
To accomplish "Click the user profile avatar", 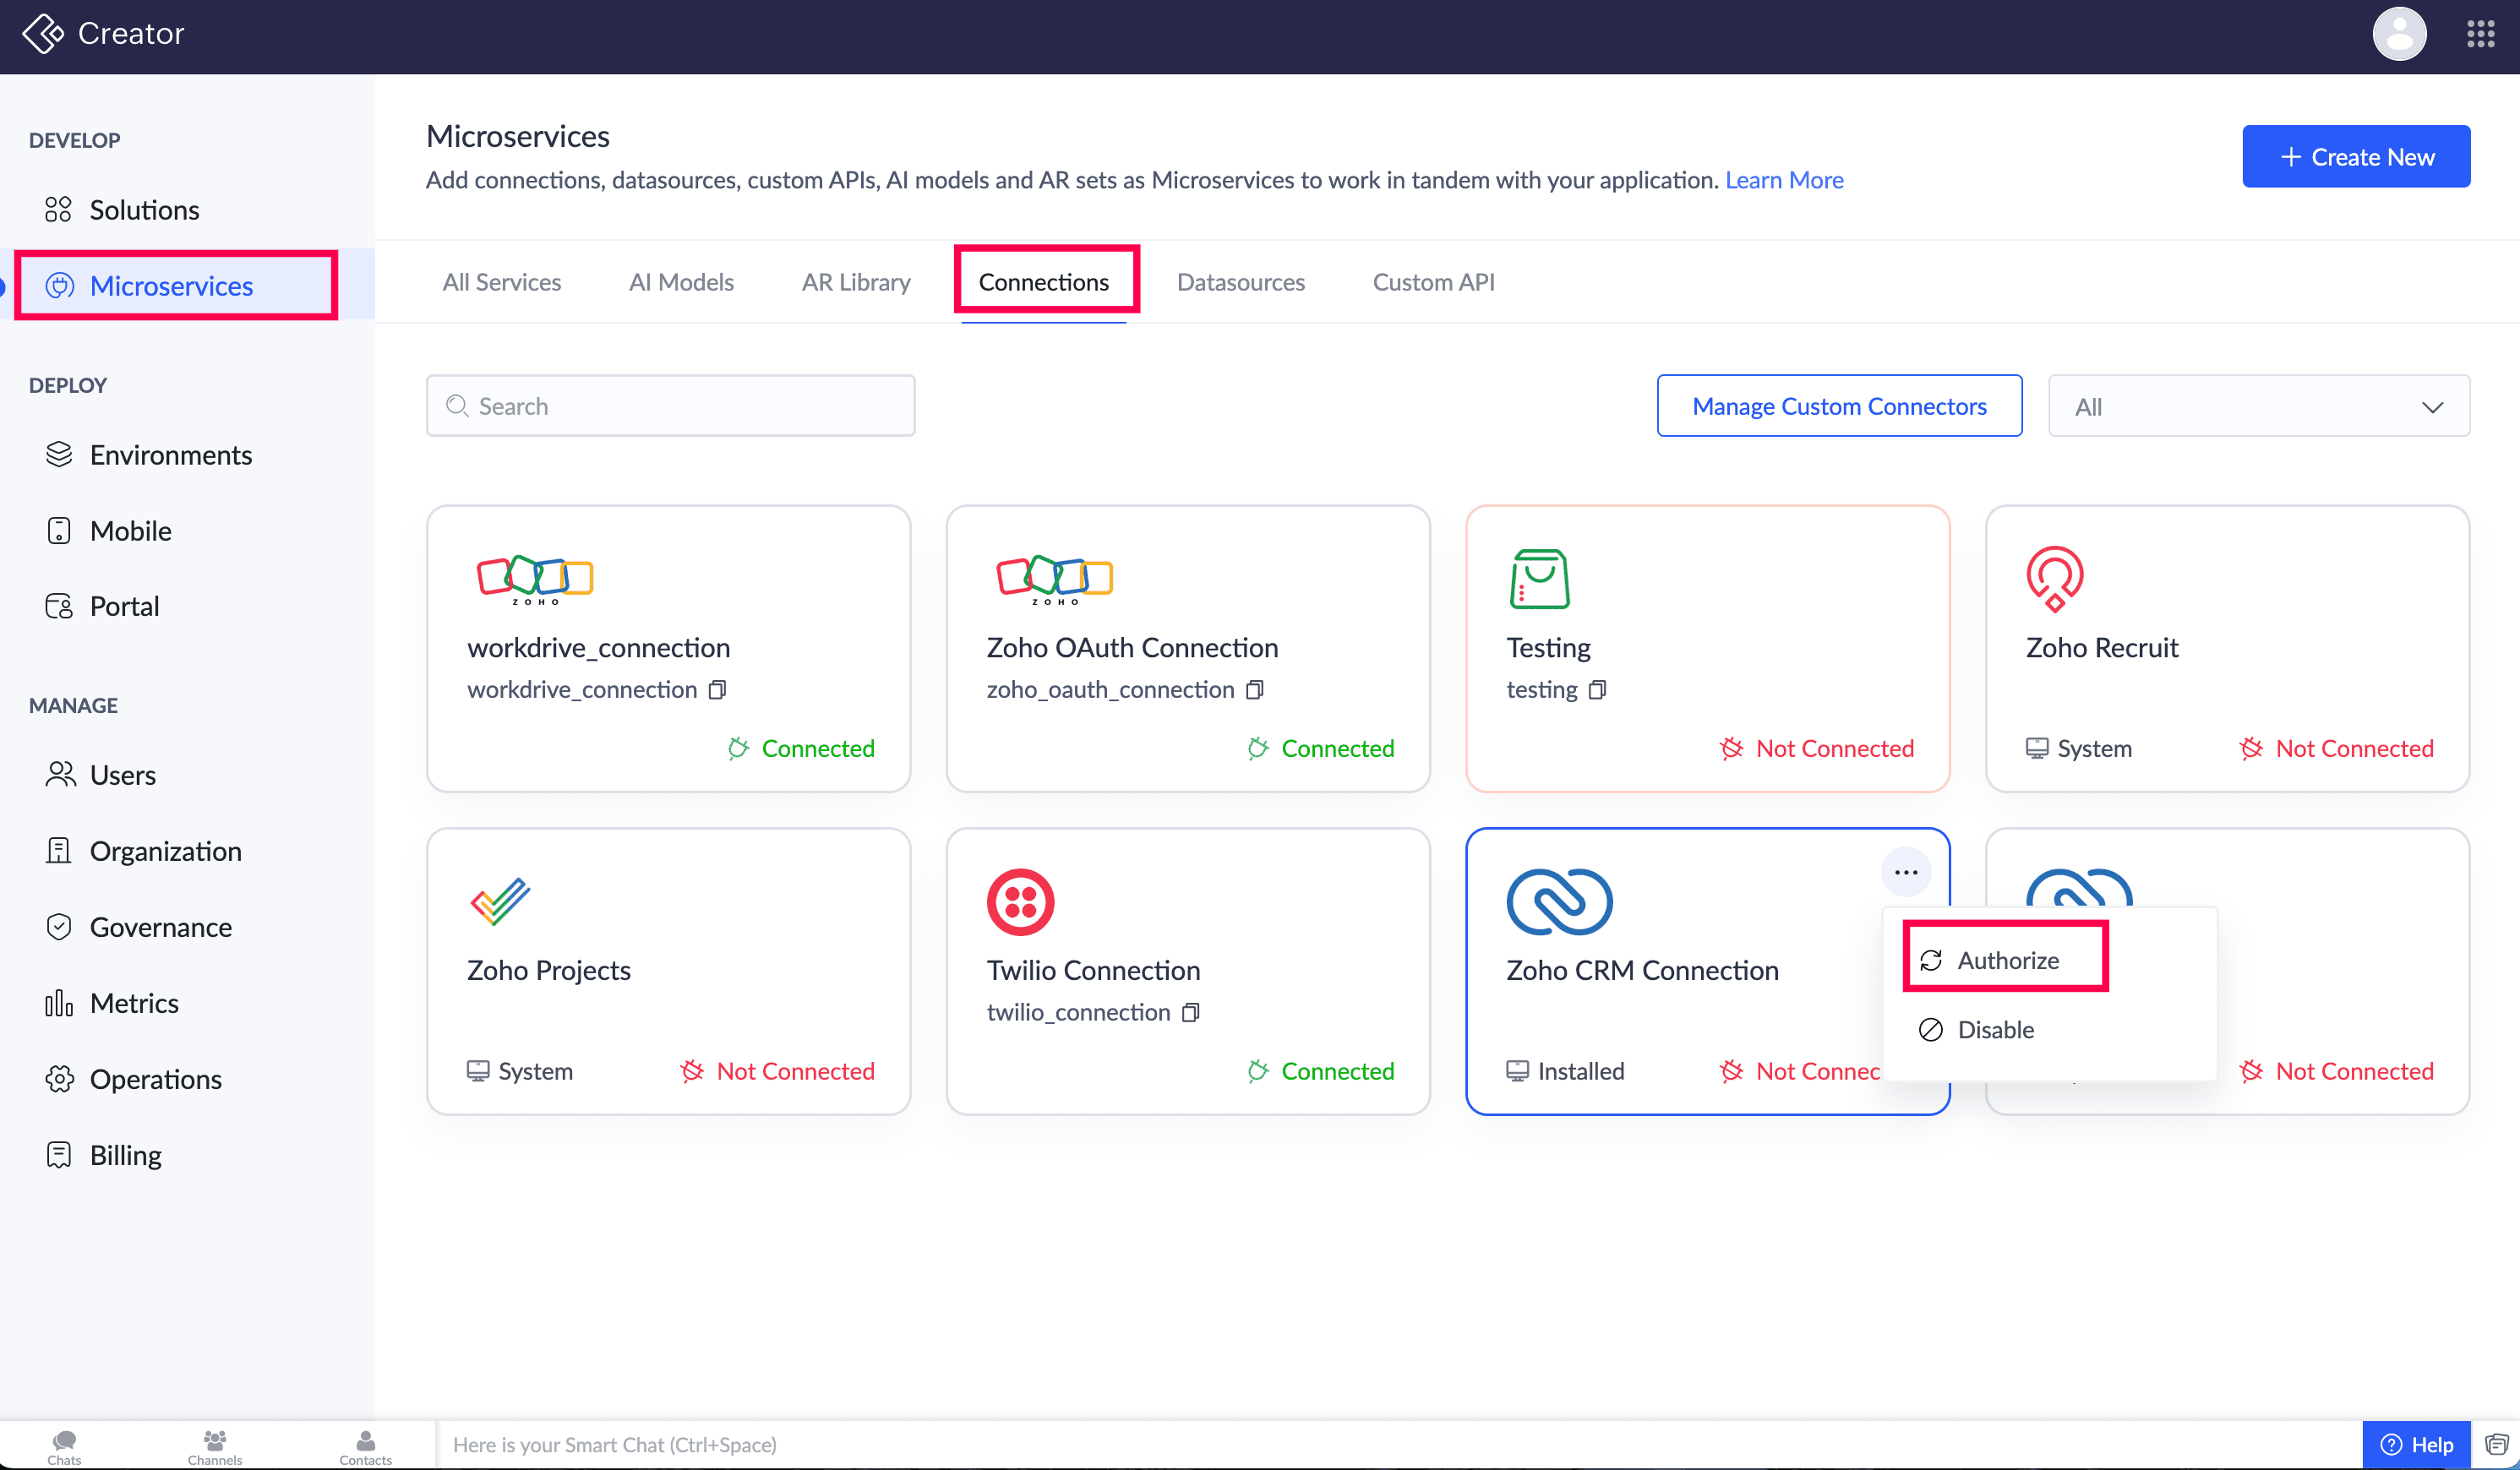I will tap(2399, 34).
